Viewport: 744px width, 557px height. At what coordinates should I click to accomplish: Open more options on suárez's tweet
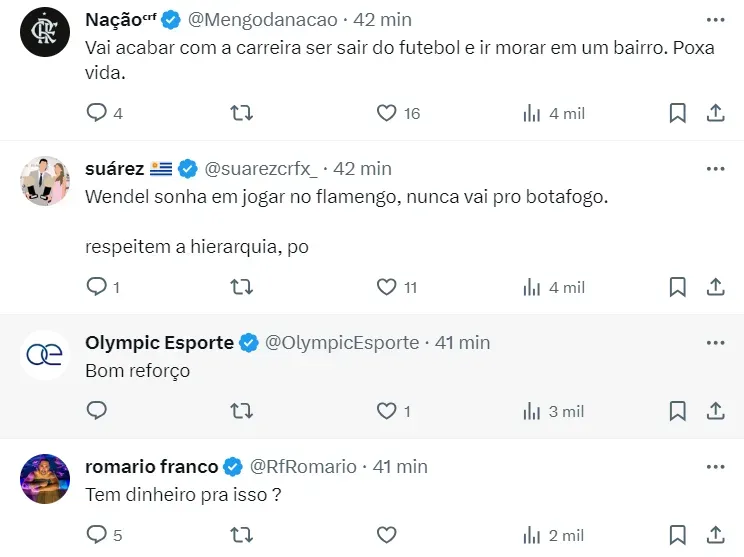coord(715,168)
